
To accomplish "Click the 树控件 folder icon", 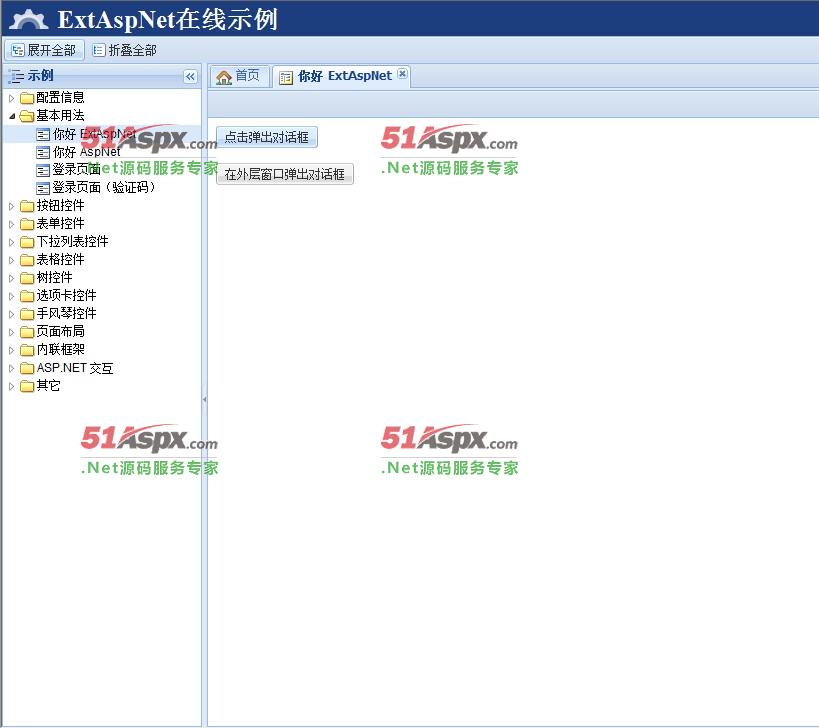I will click(27, 278).
